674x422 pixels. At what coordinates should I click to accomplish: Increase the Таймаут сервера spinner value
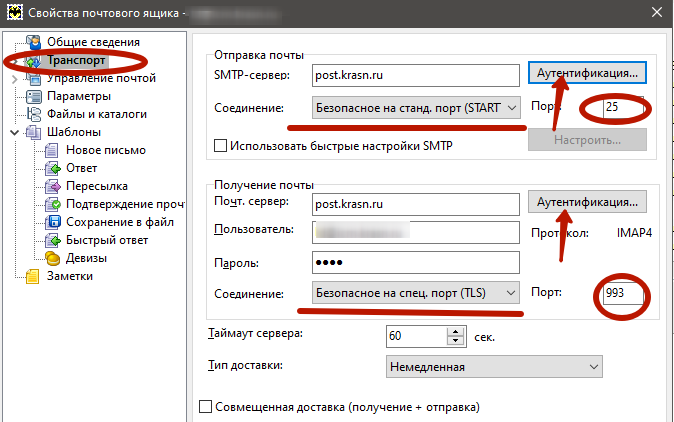pos(458,328)
